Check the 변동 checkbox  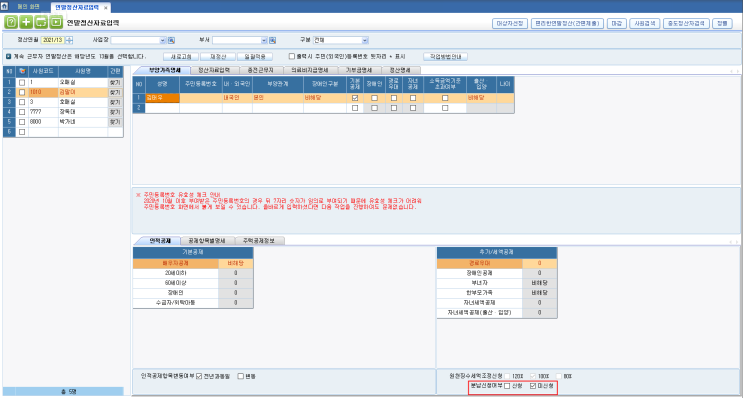coord(241,376)
